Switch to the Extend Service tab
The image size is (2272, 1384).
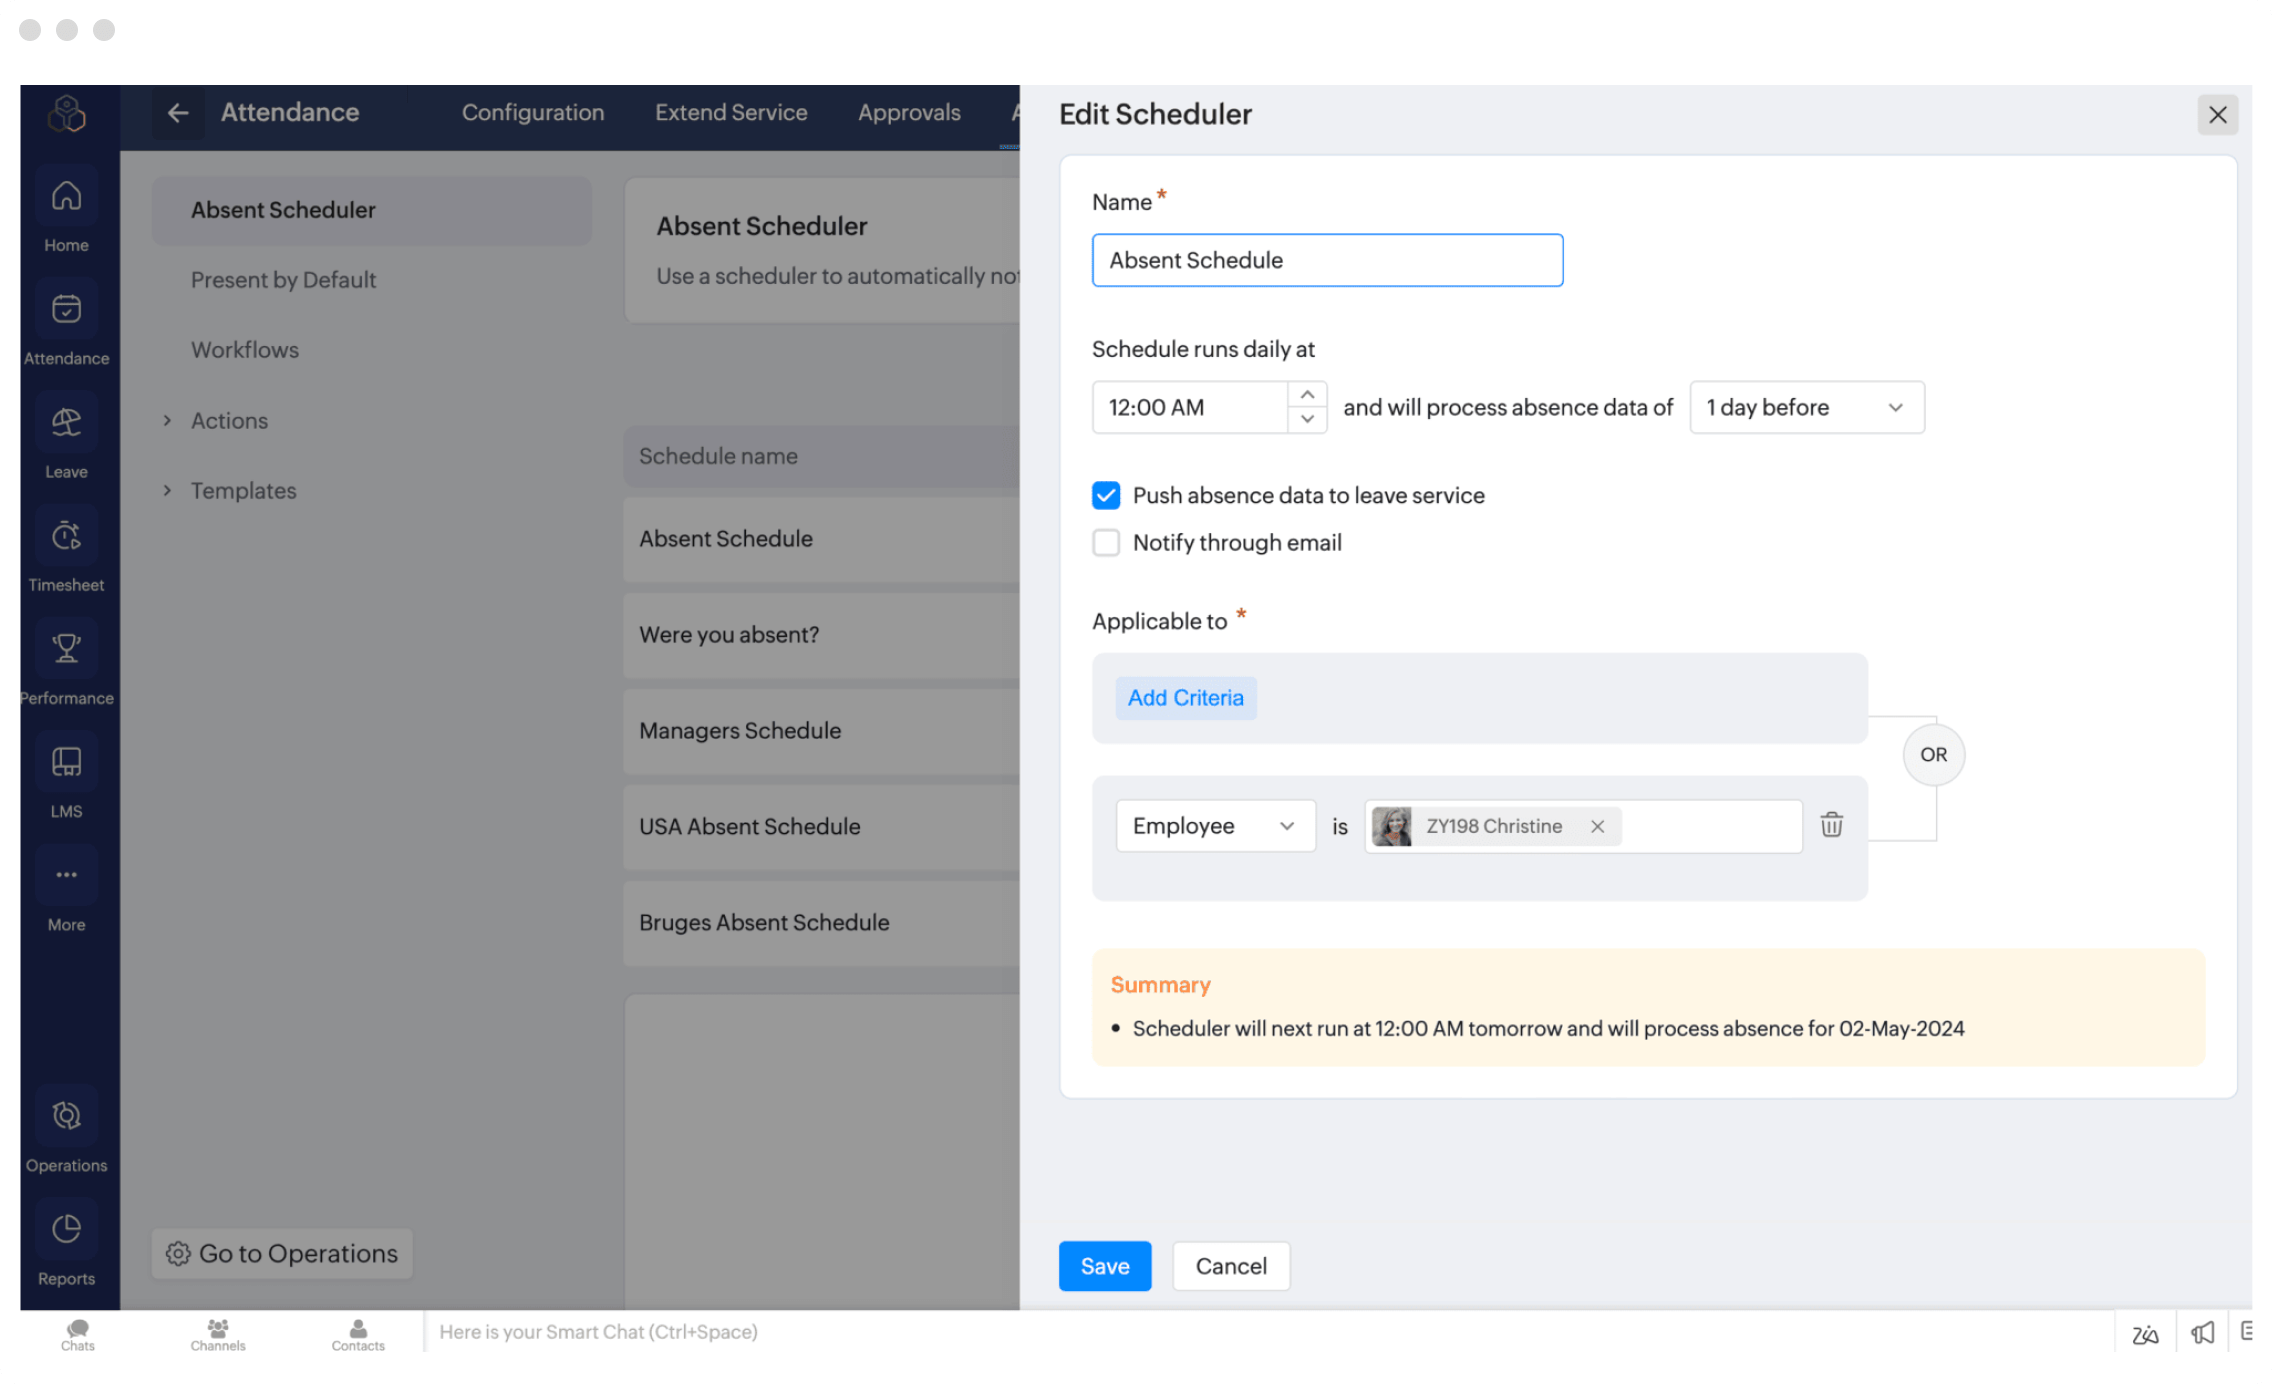coord(730,113)
